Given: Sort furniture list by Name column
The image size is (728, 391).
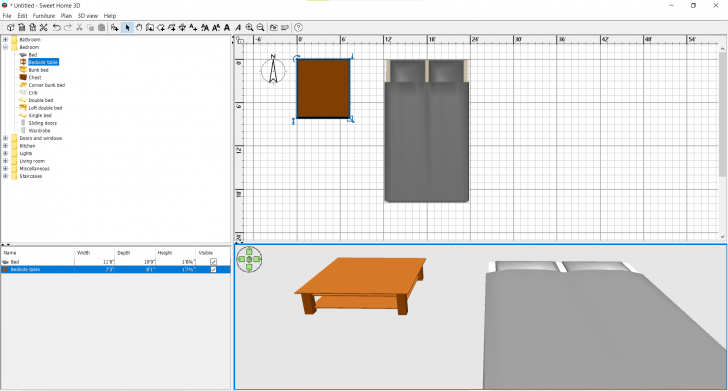Looking at the screenshot, I should click(38, 253).
